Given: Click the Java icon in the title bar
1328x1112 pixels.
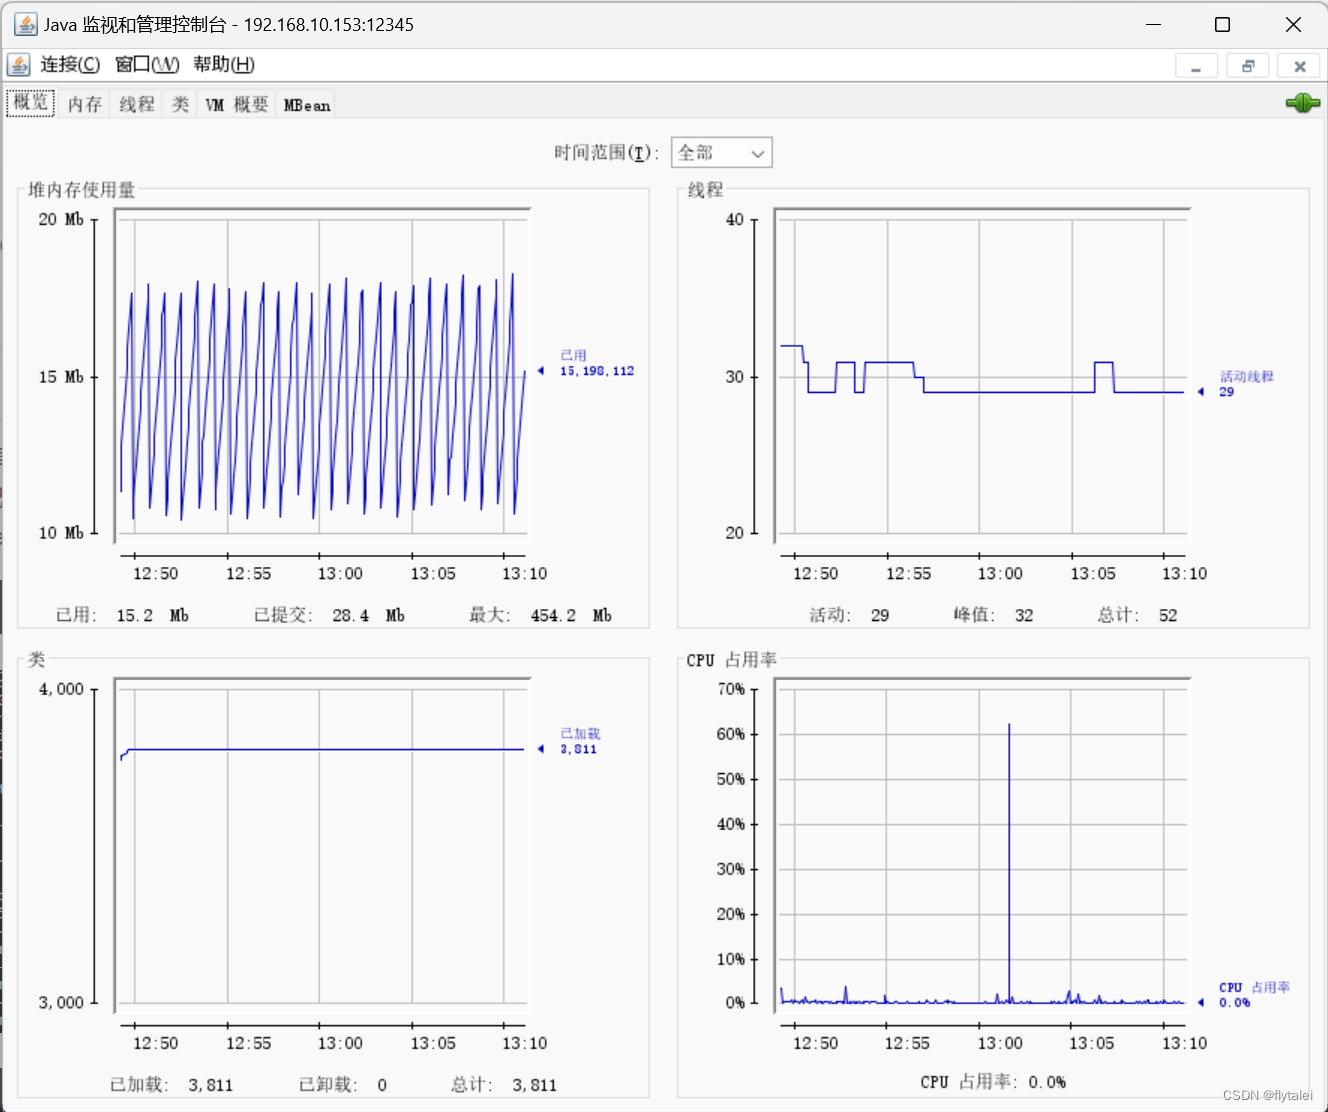Looking at the screenshot, I should click(x=26, y=24).
